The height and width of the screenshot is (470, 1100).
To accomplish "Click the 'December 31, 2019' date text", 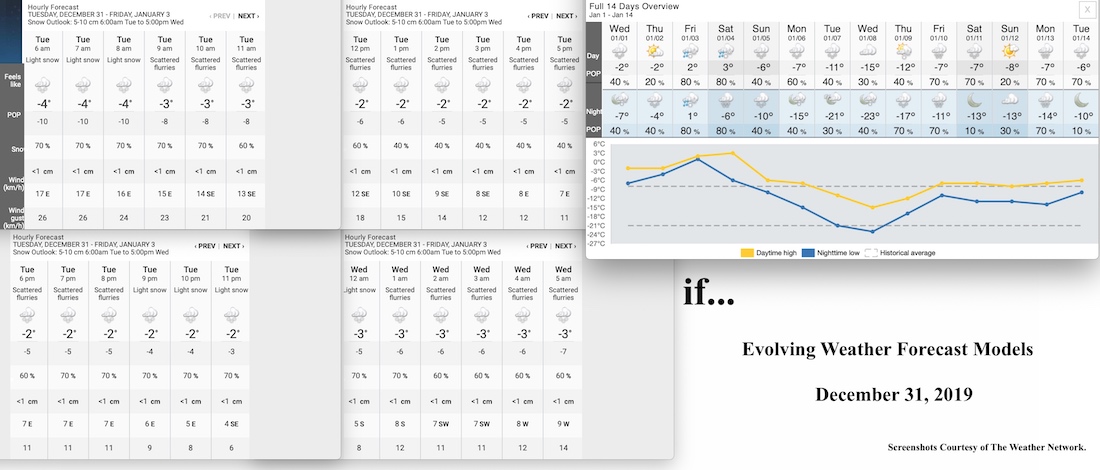I will click(893, 394).
